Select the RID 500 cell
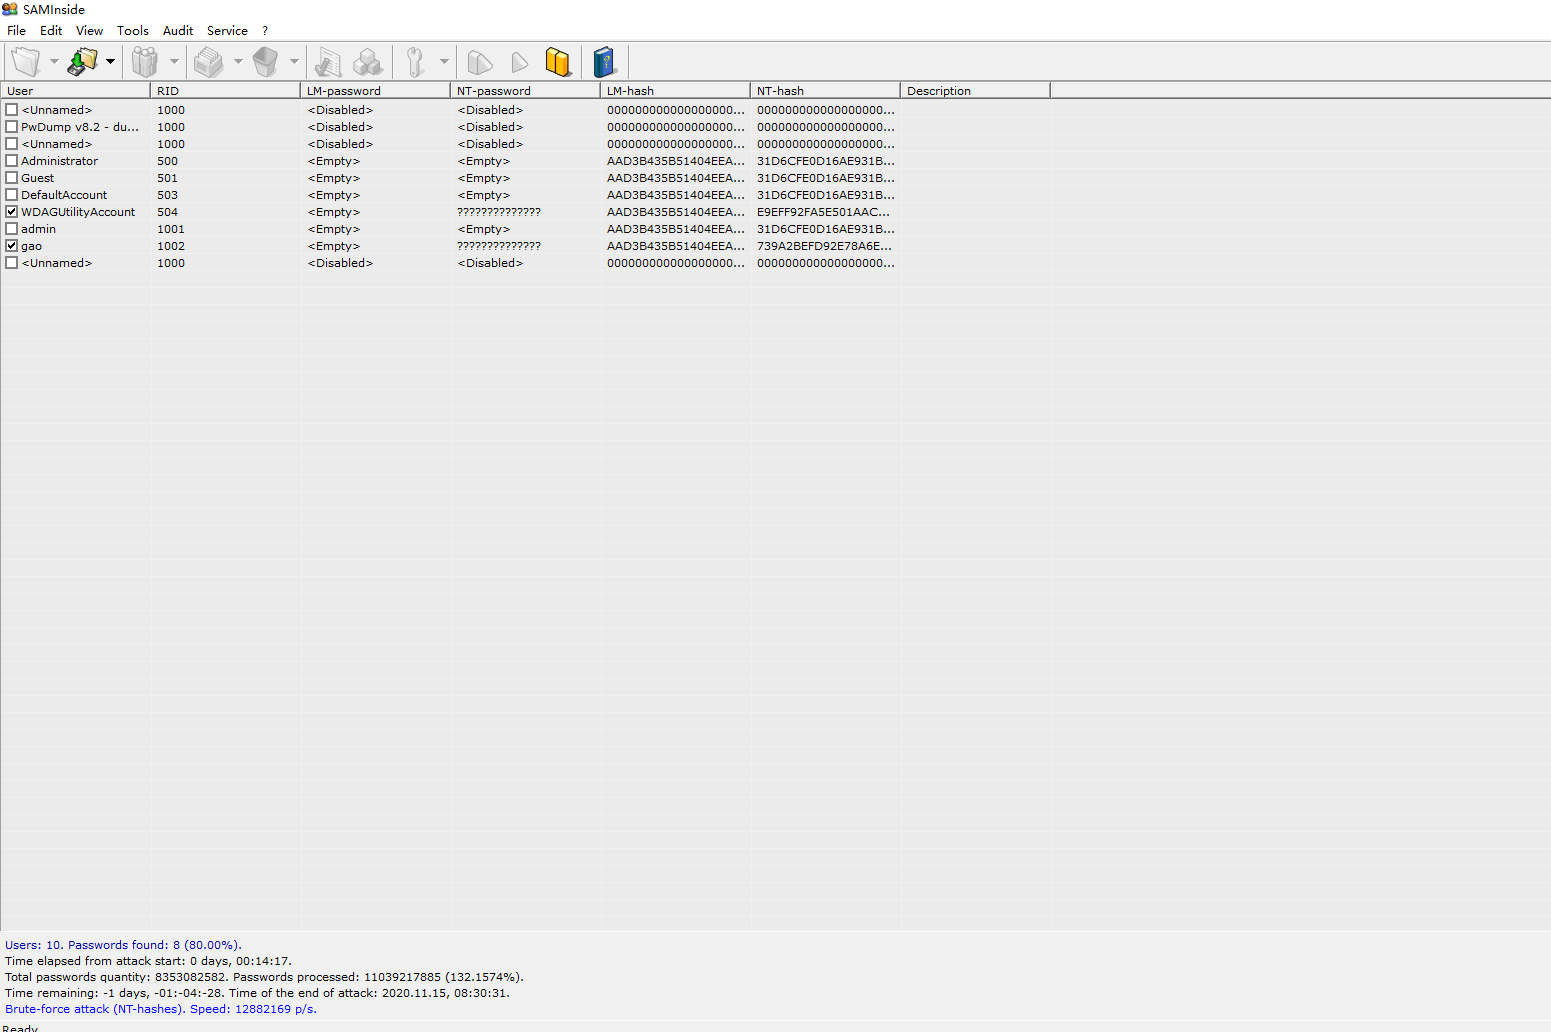 (167, 161)
